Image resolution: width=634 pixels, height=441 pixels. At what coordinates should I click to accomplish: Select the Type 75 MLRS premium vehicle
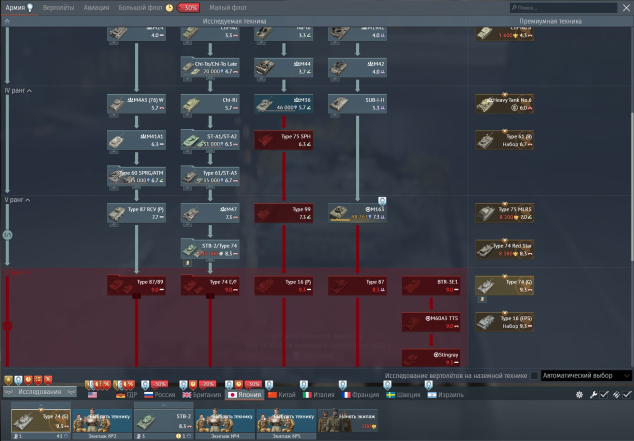(505, 213)
